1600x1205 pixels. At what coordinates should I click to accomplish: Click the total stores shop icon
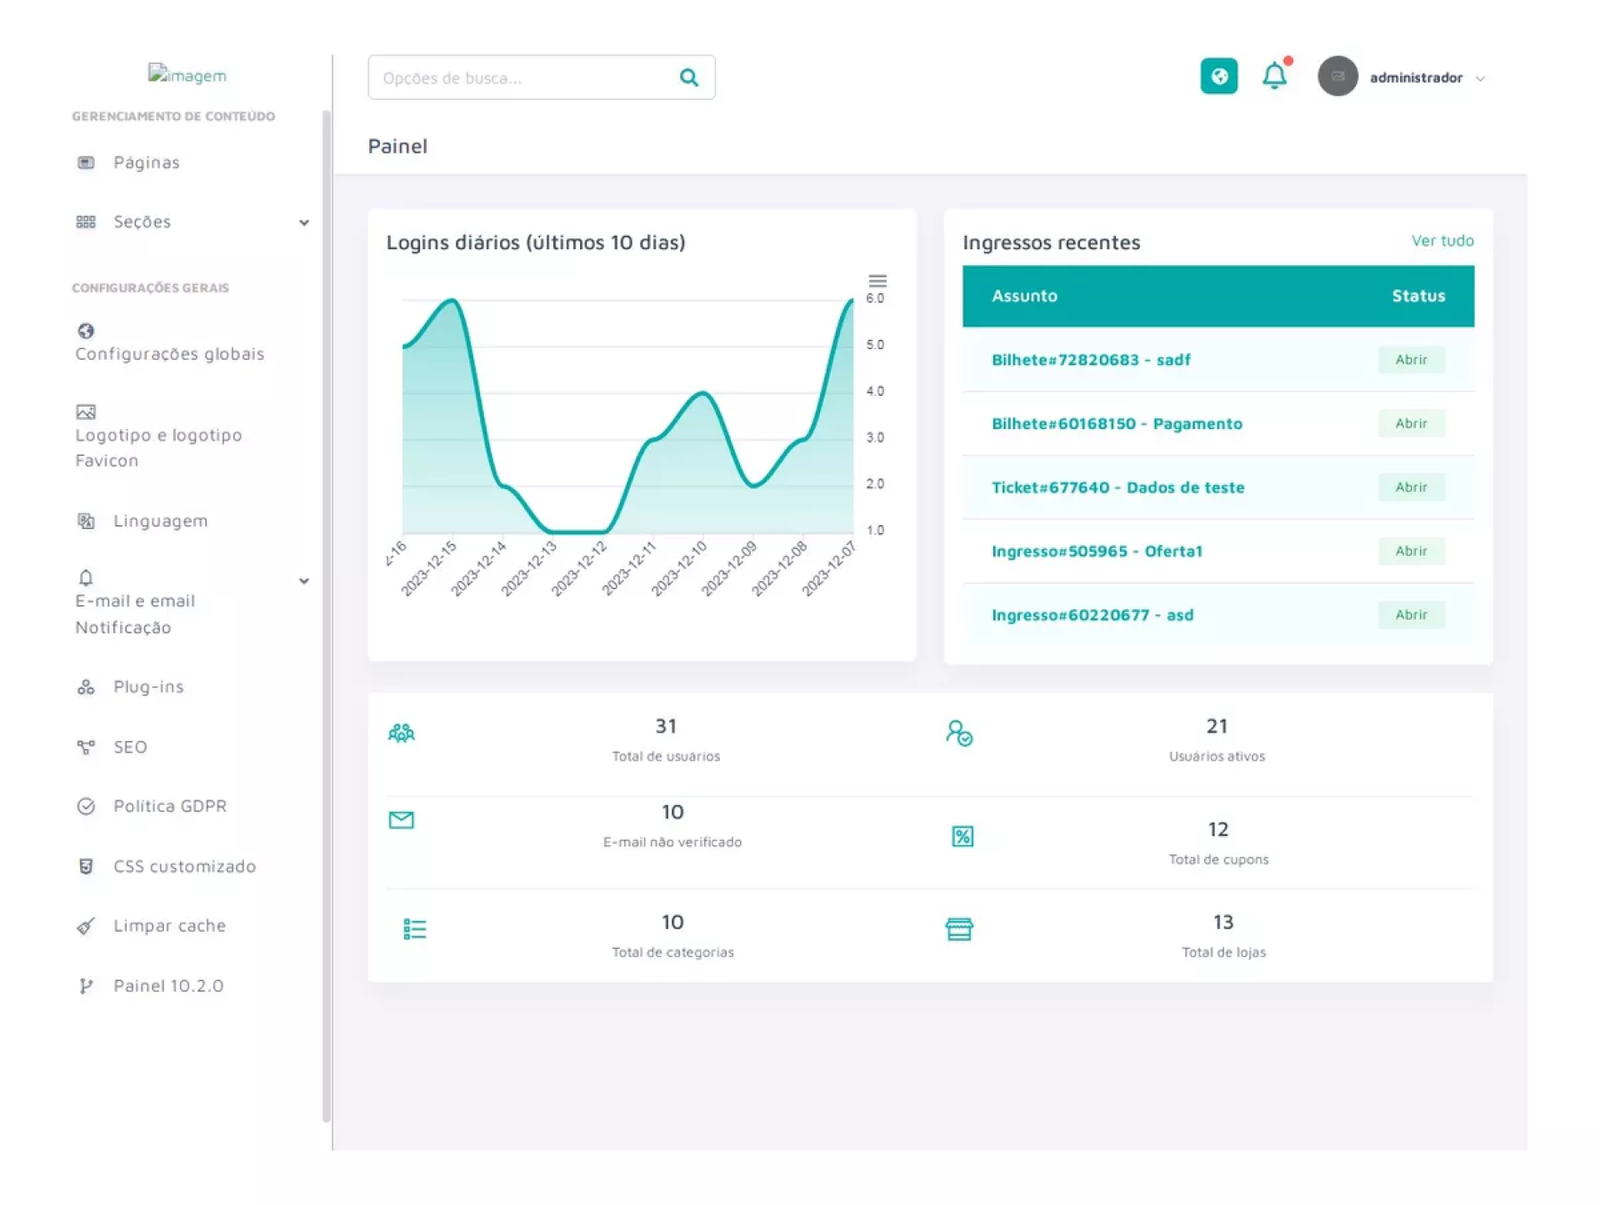click(959, 929)
